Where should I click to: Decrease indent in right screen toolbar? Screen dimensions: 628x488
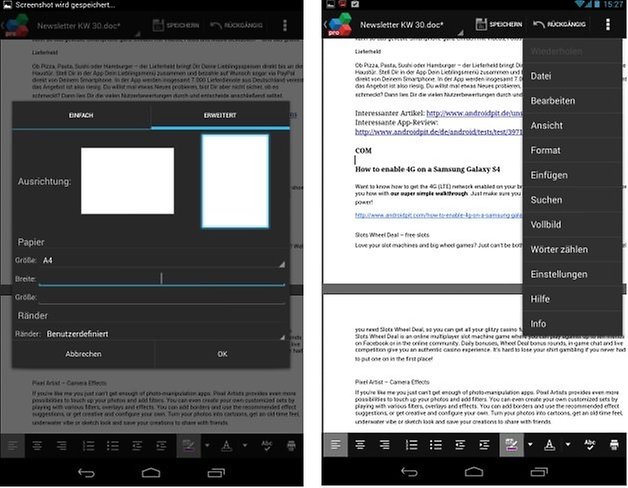[460, 445]
